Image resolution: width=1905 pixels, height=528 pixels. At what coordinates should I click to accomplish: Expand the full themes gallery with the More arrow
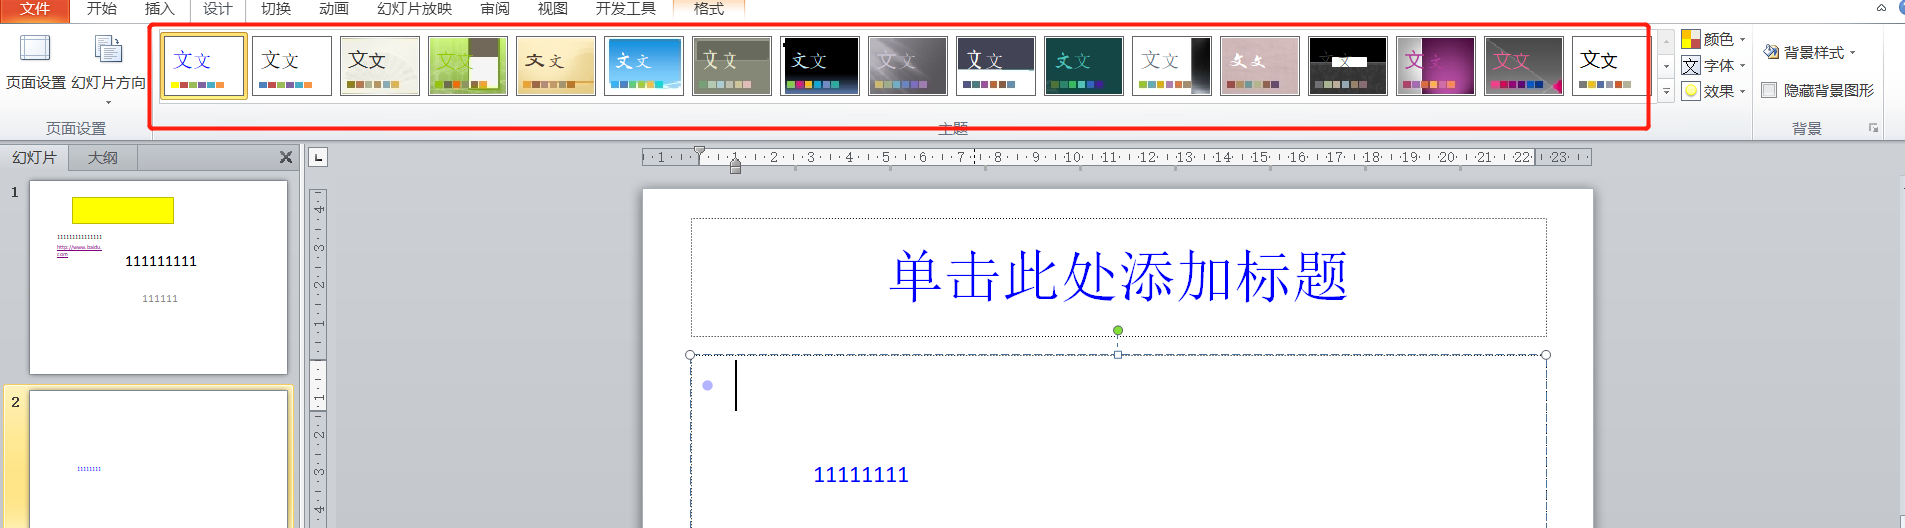(1666, 91)
